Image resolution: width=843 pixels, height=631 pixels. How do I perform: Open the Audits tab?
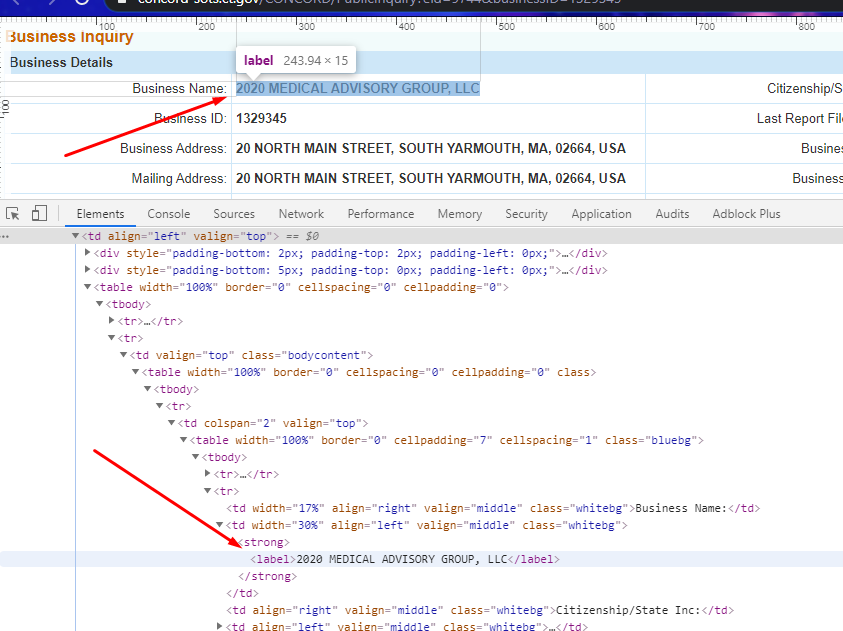tap(672, 214)
